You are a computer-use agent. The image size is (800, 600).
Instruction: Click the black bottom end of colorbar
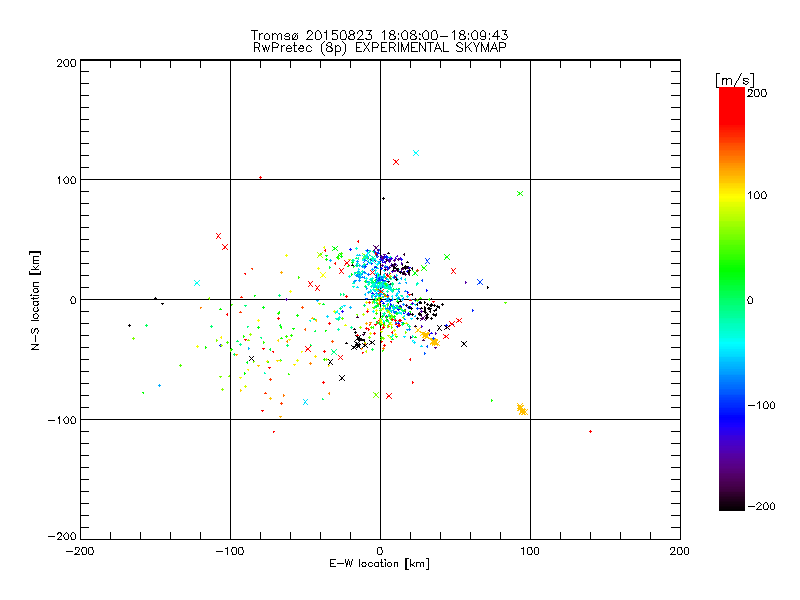(732, 505)
